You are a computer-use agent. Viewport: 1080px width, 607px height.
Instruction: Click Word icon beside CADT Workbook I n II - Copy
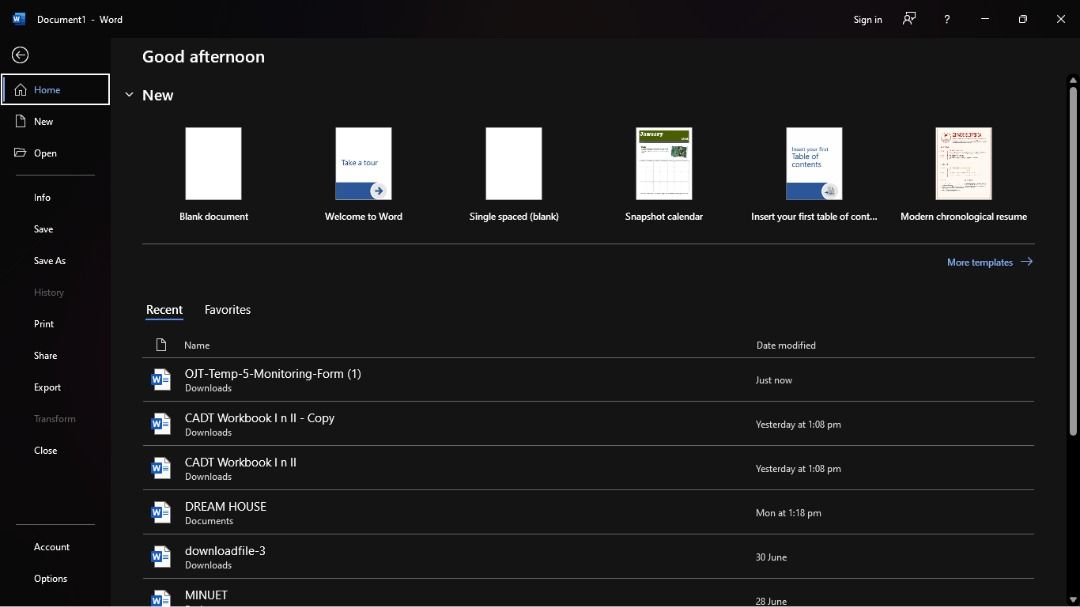[160, 424]
